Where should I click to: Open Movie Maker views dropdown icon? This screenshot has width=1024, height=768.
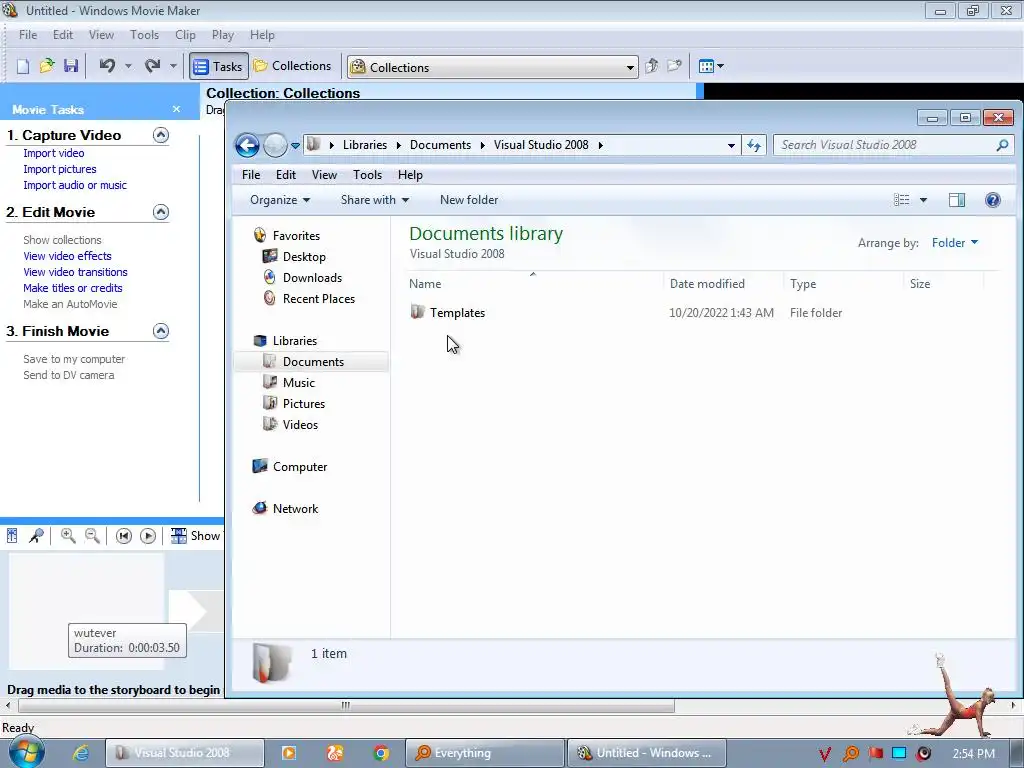(711, 66)
